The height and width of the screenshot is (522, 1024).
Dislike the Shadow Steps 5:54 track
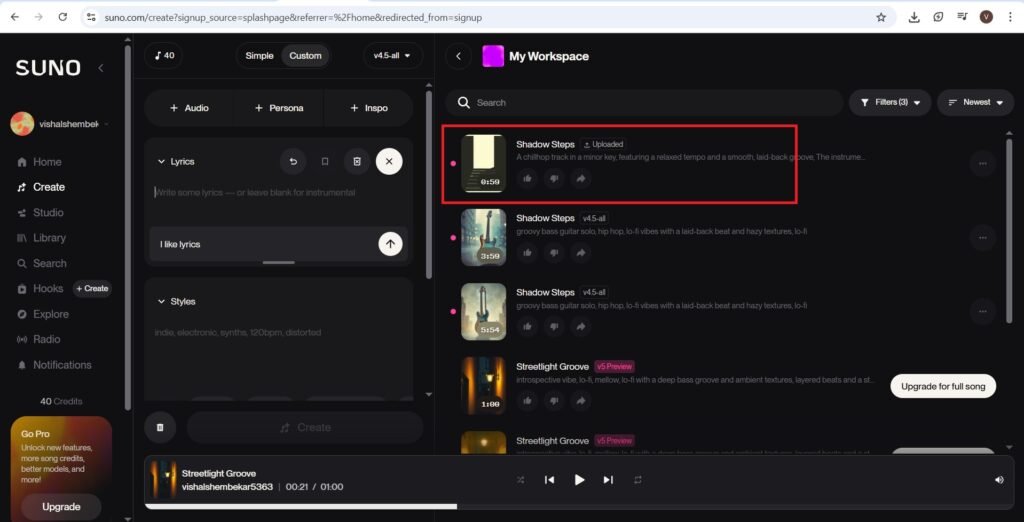(554, 327)
